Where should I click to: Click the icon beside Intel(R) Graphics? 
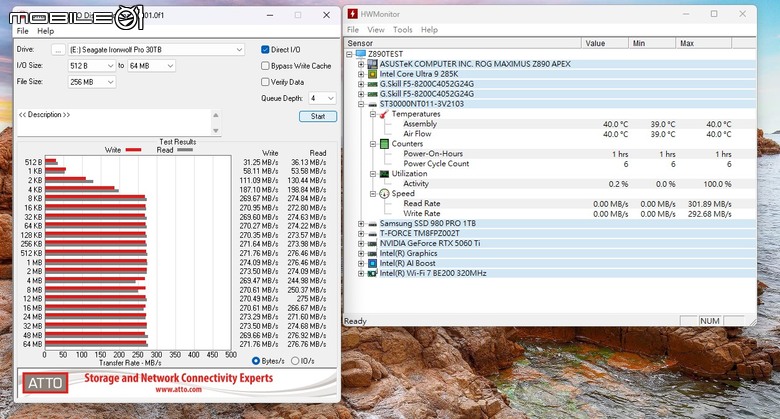[x=372, y=253]
